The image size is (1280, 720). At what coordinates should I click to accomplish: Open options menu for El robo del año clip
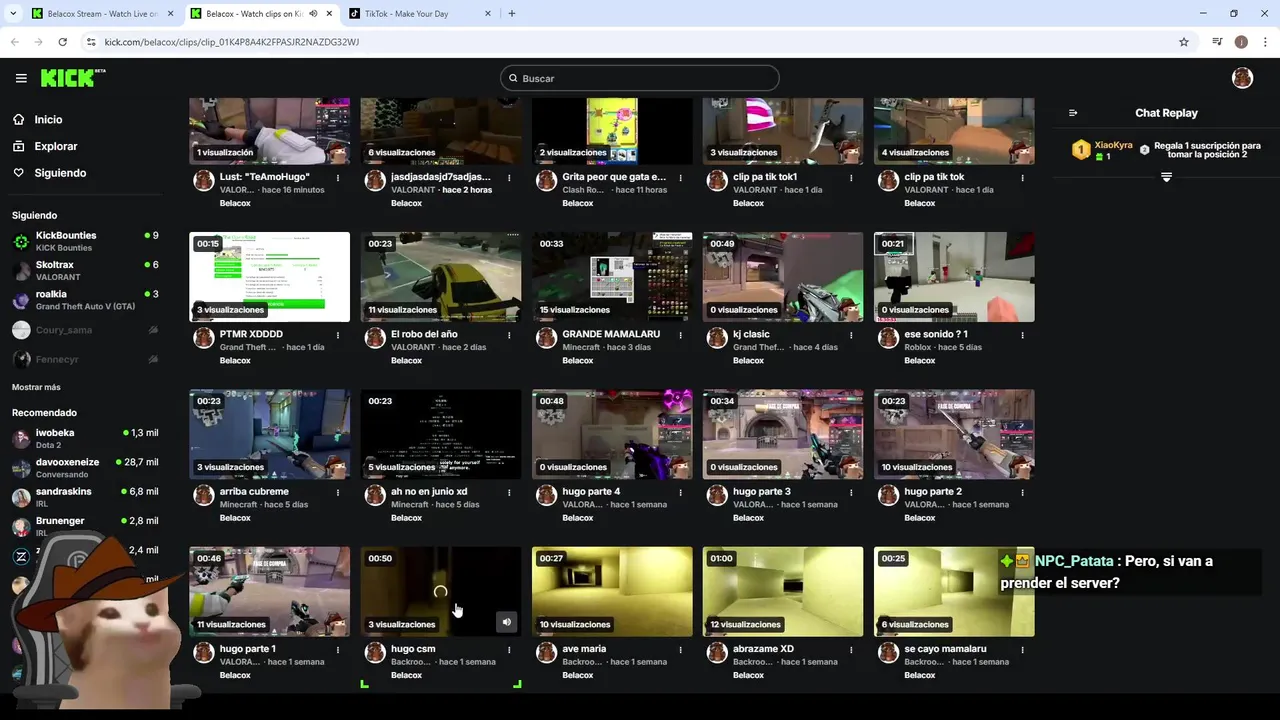click(509, 335)
